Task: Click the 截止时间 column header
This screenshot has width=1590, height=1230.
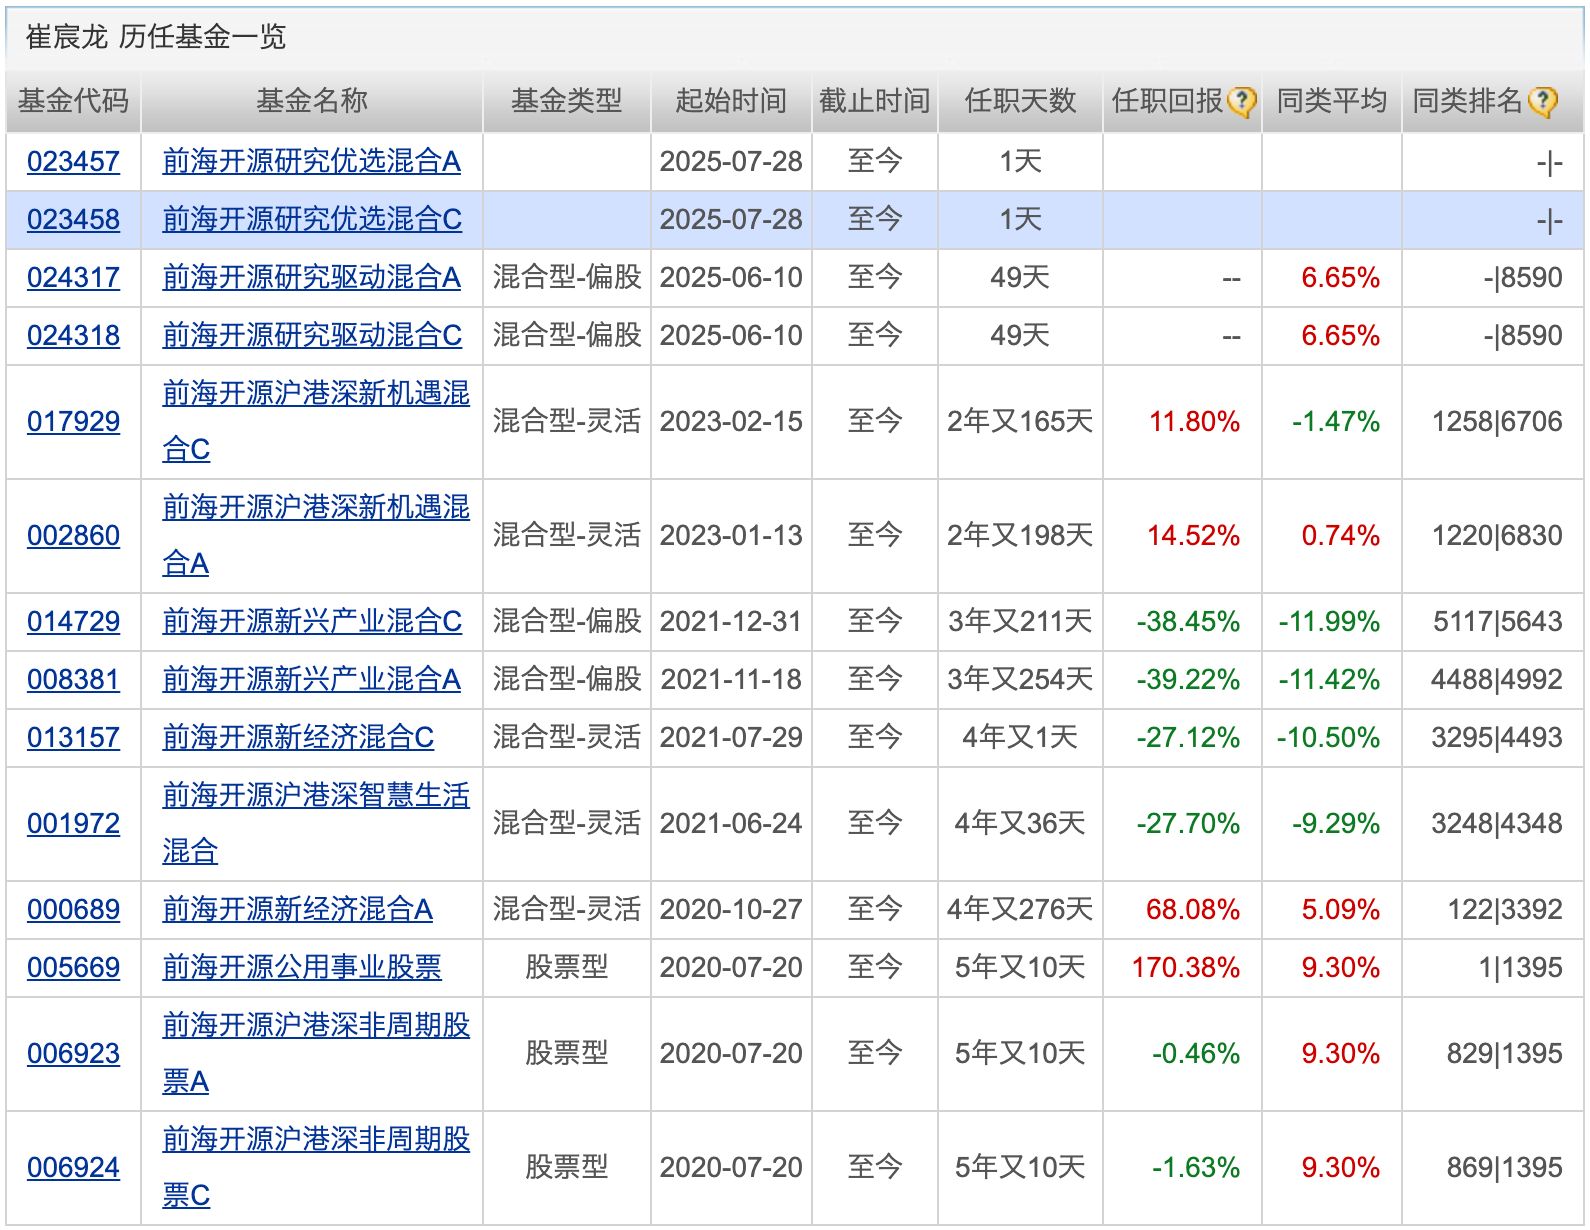Action: click(x=875, y=101)
